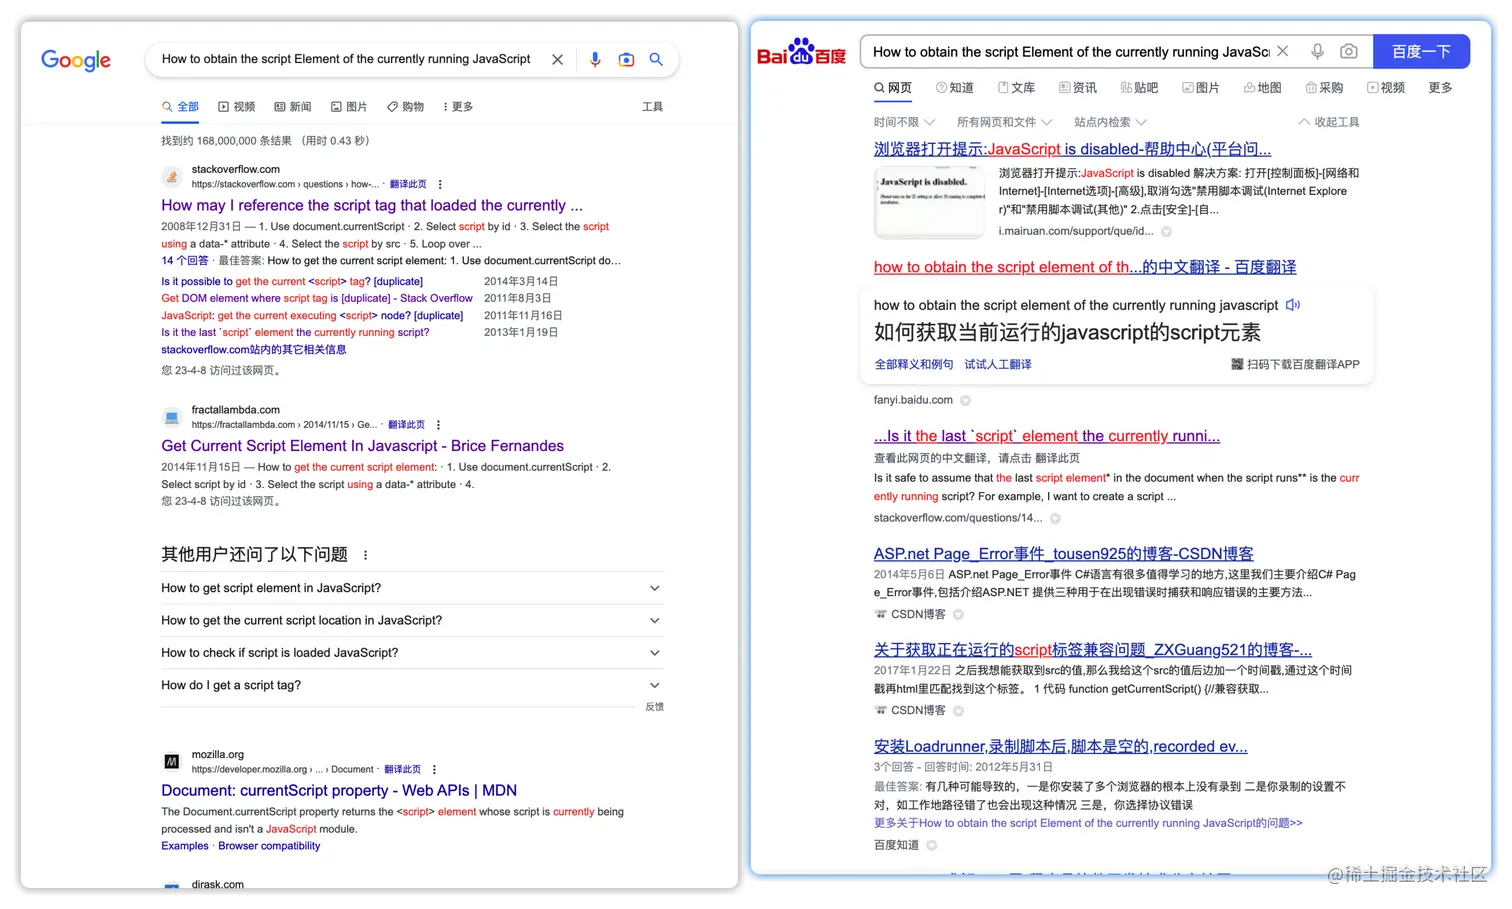Open options menu for the mozilla.org result
This screenshot has height=909, width=1512.
(x=434, y=770)
